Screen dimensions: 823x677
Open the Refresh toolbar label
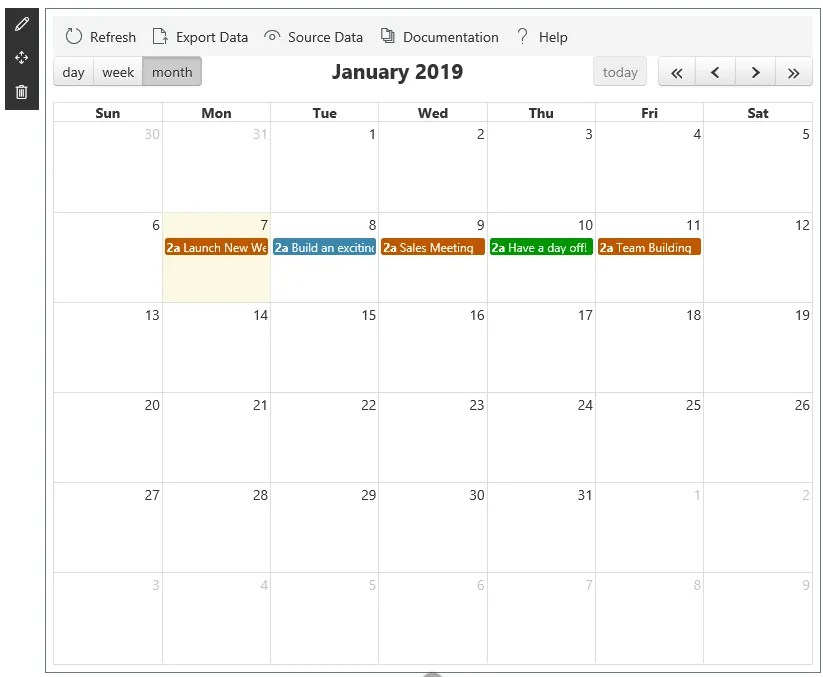(113, 37)
